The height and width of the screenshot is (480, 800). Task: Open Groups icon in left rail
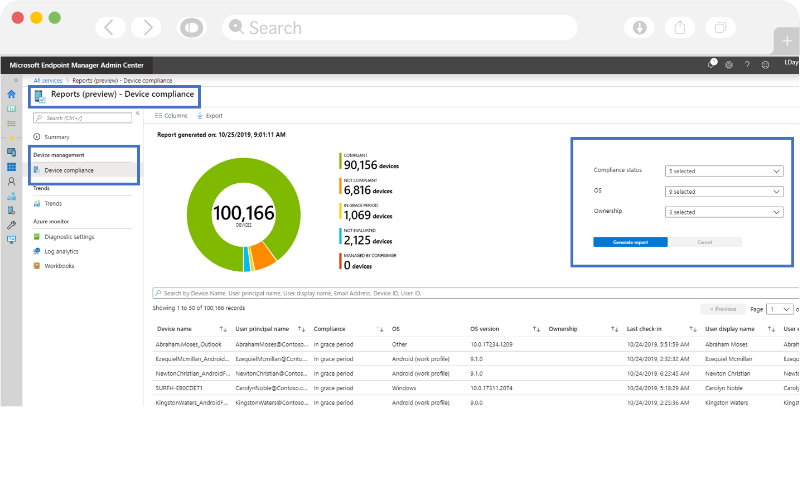[x=11, y=196]
